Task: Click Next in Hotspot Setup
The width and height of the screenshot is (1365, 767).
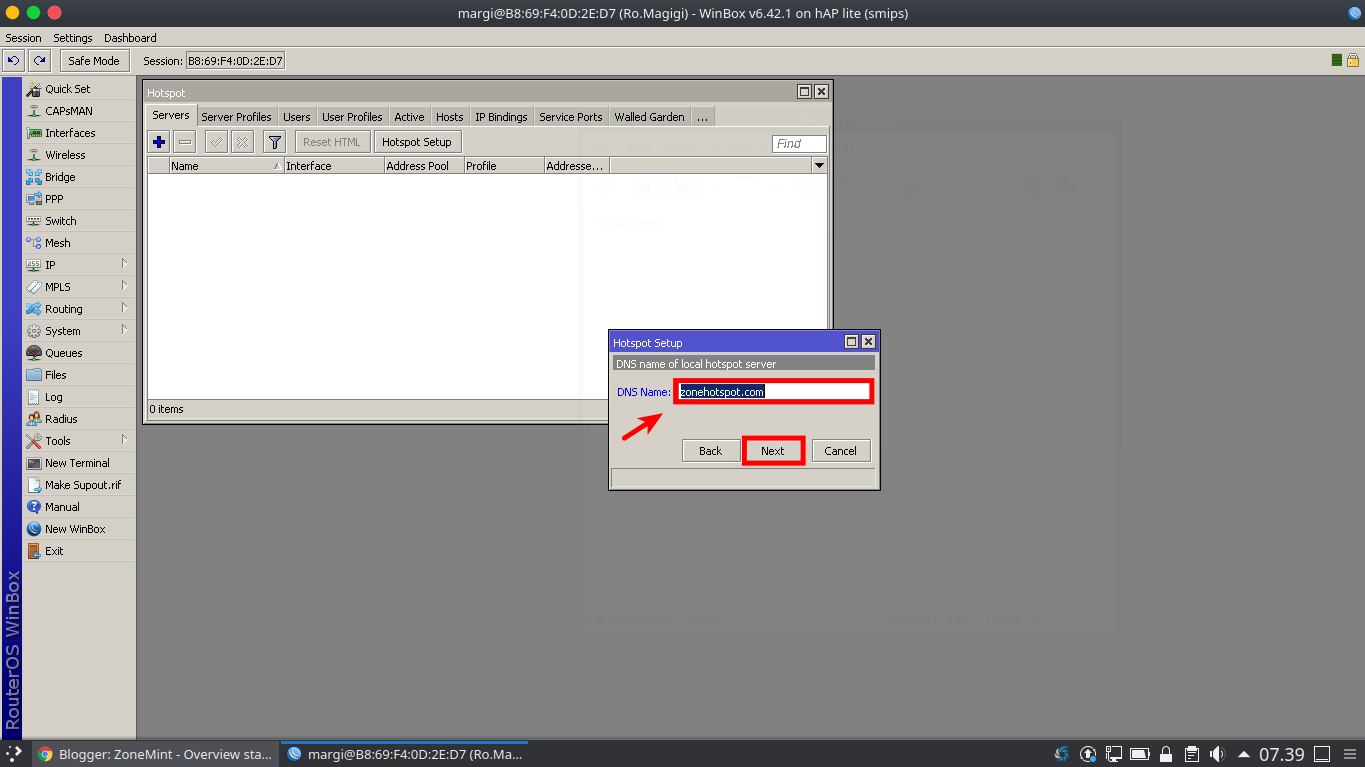Action: click(773, 451)
